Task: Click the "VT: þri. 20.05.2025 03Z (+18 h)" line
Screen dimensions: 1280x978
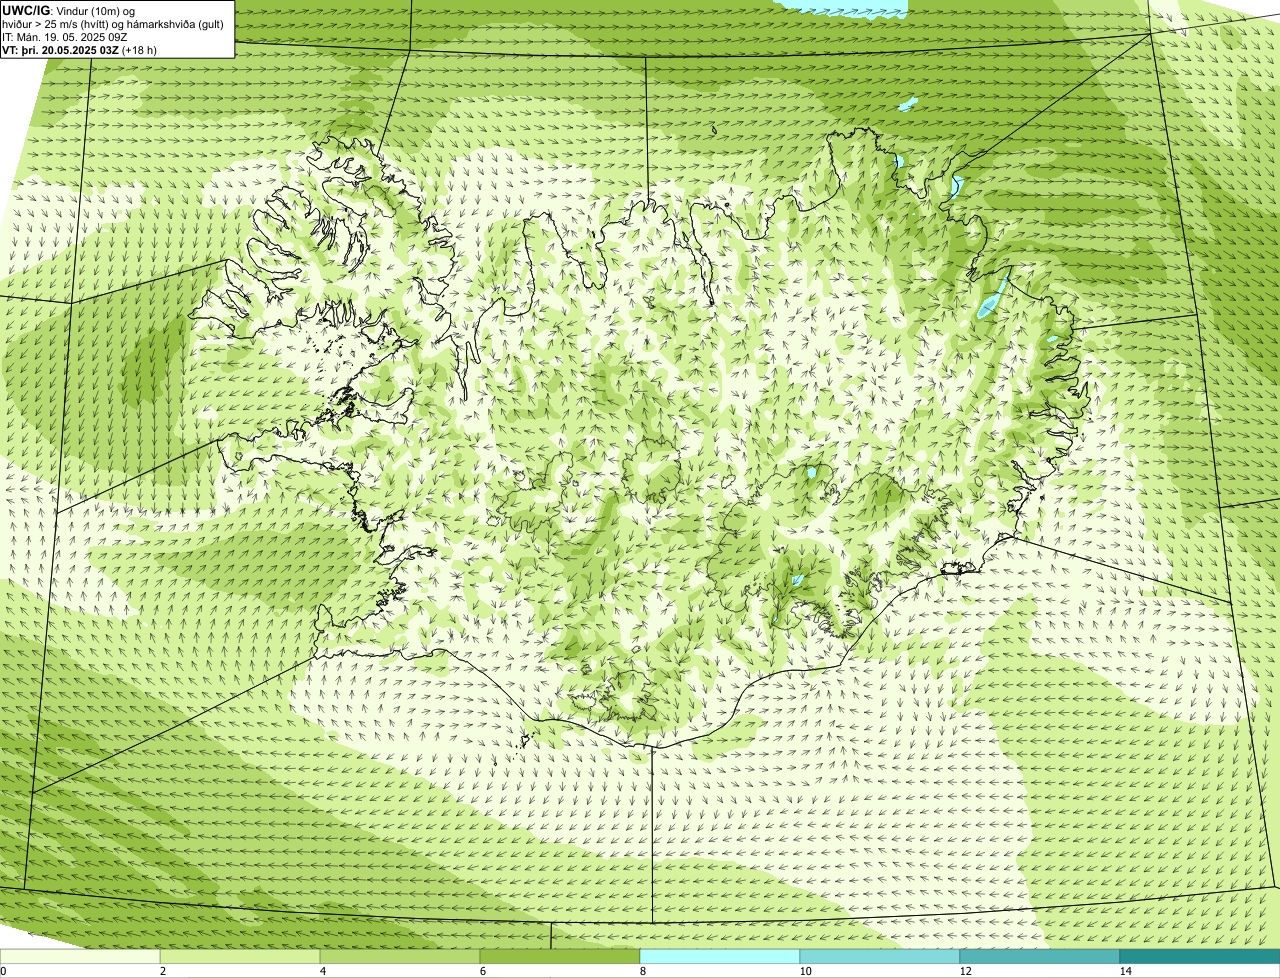Action: coord(80,49)
